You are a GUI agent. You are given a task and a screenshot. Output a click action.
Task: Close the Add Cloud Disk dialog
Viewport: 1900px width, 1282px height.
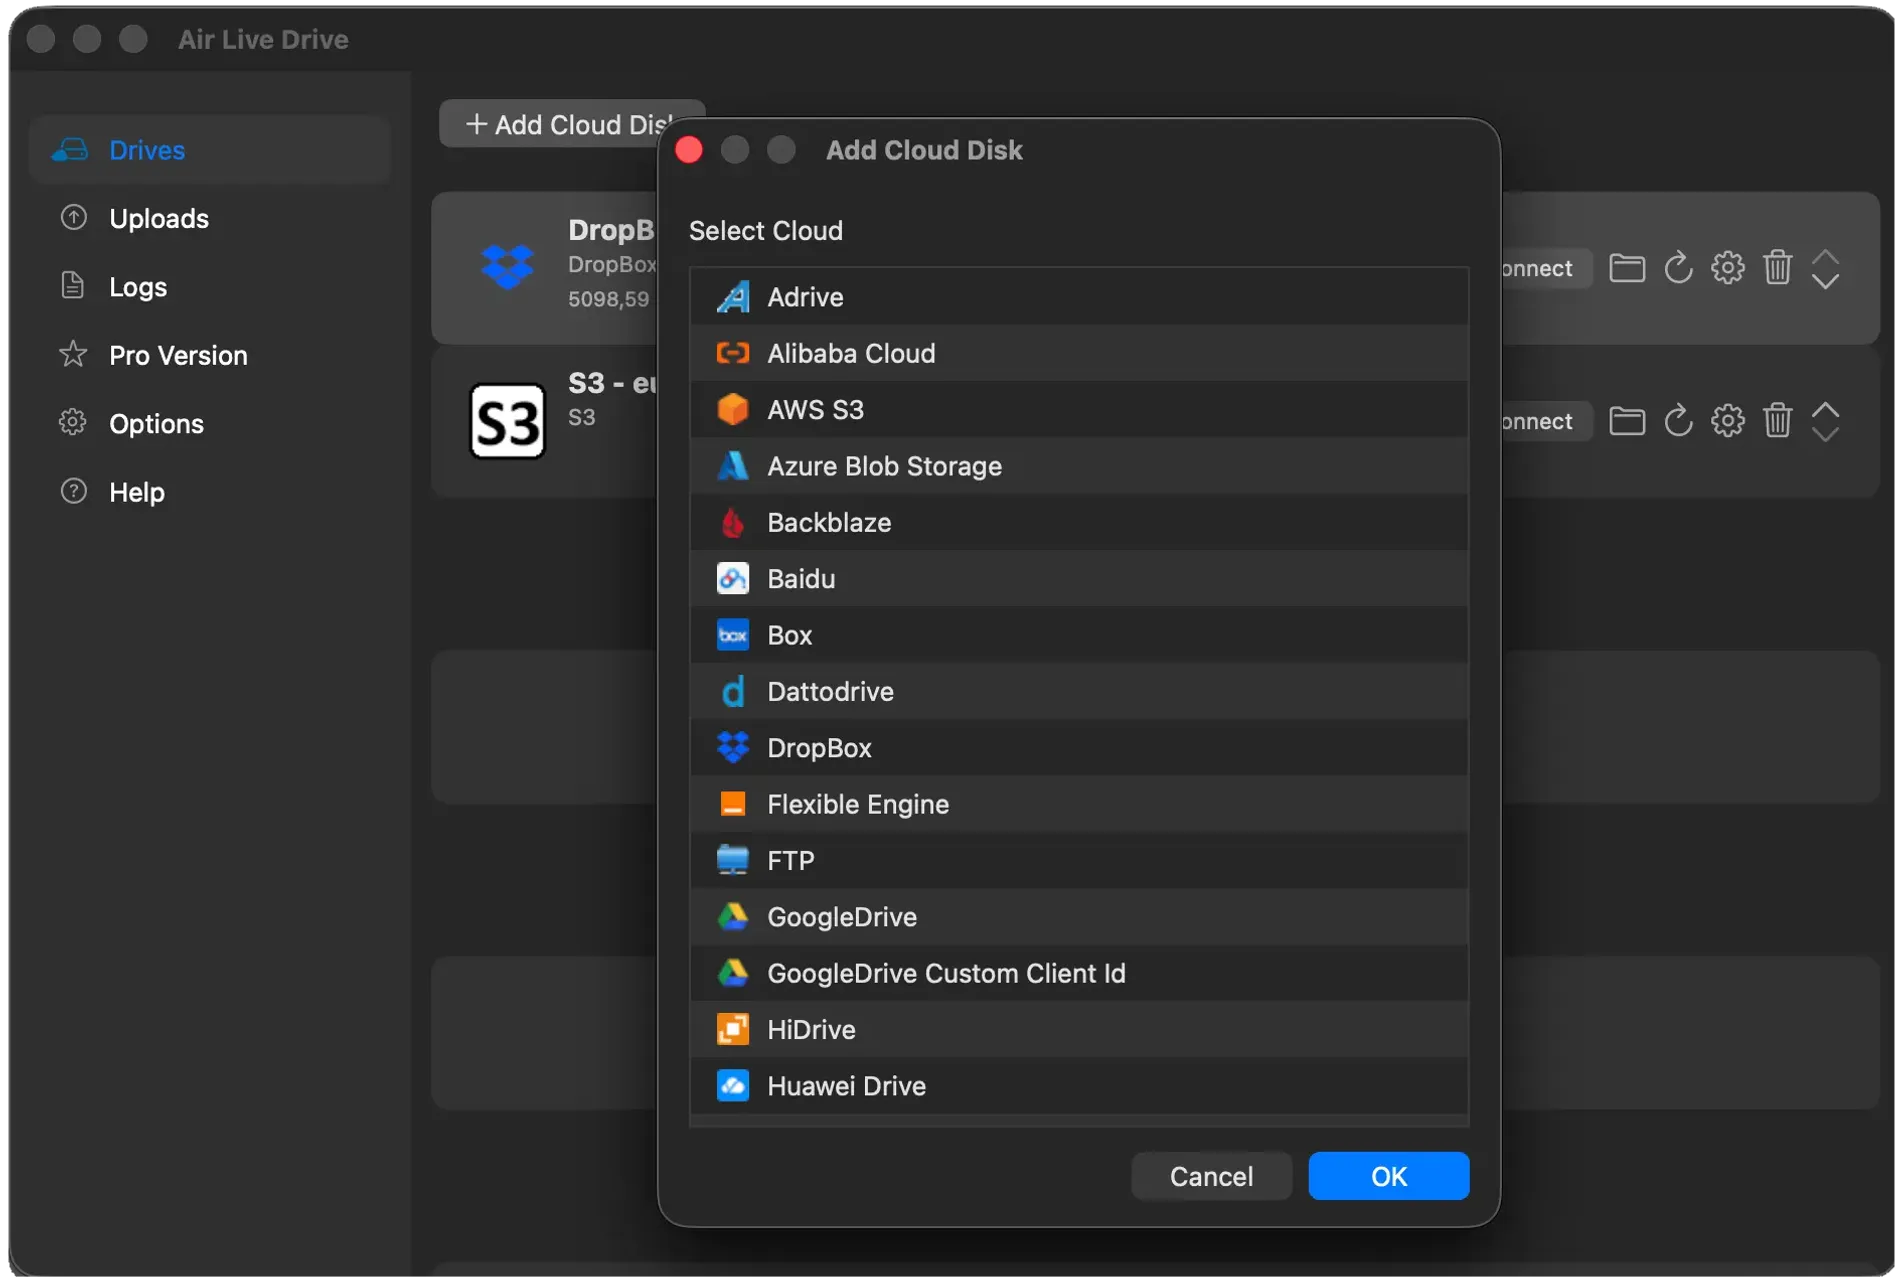(x=689, y=150)
